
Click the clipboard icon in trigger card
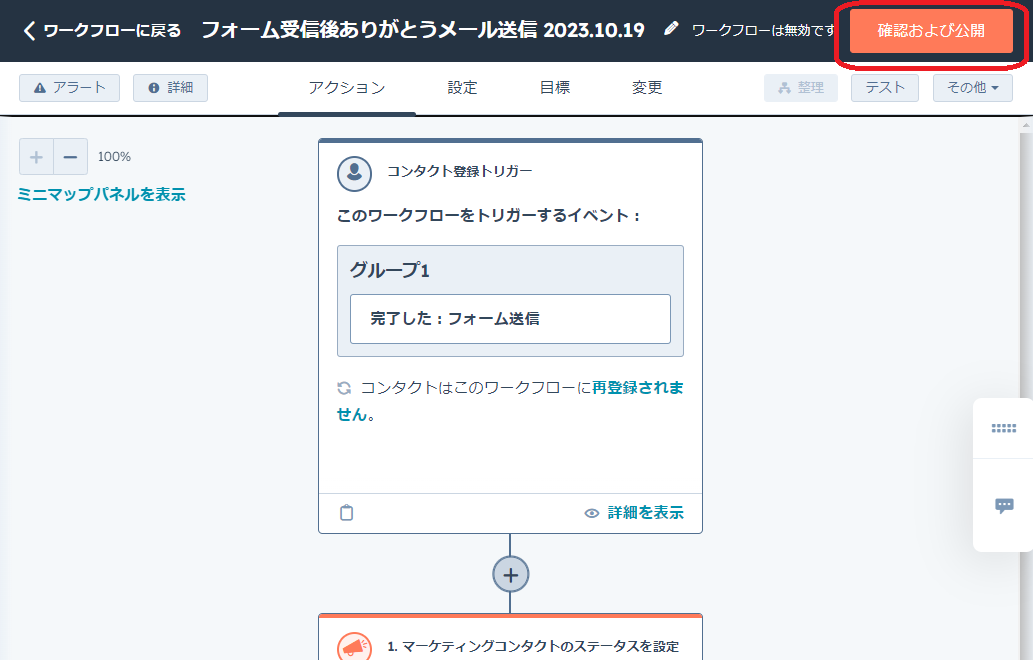pos(347,512)
